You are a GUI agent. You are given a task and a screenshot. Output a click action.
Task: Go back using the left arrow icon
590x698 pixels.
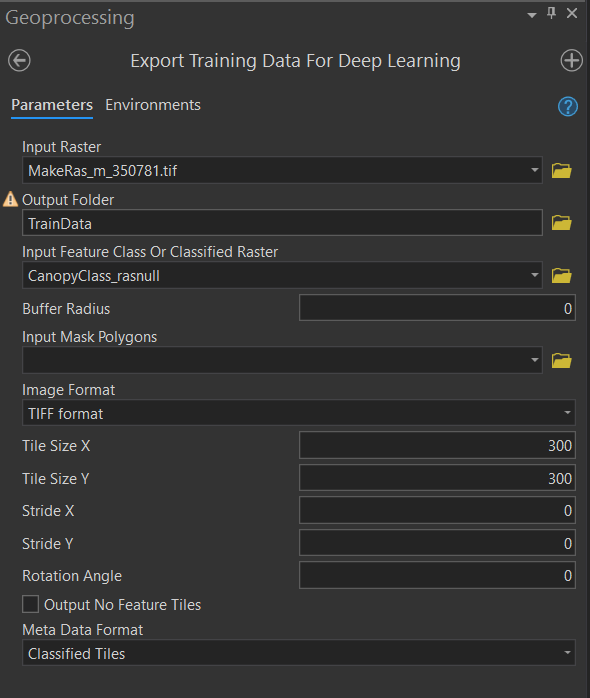point(19,61)
